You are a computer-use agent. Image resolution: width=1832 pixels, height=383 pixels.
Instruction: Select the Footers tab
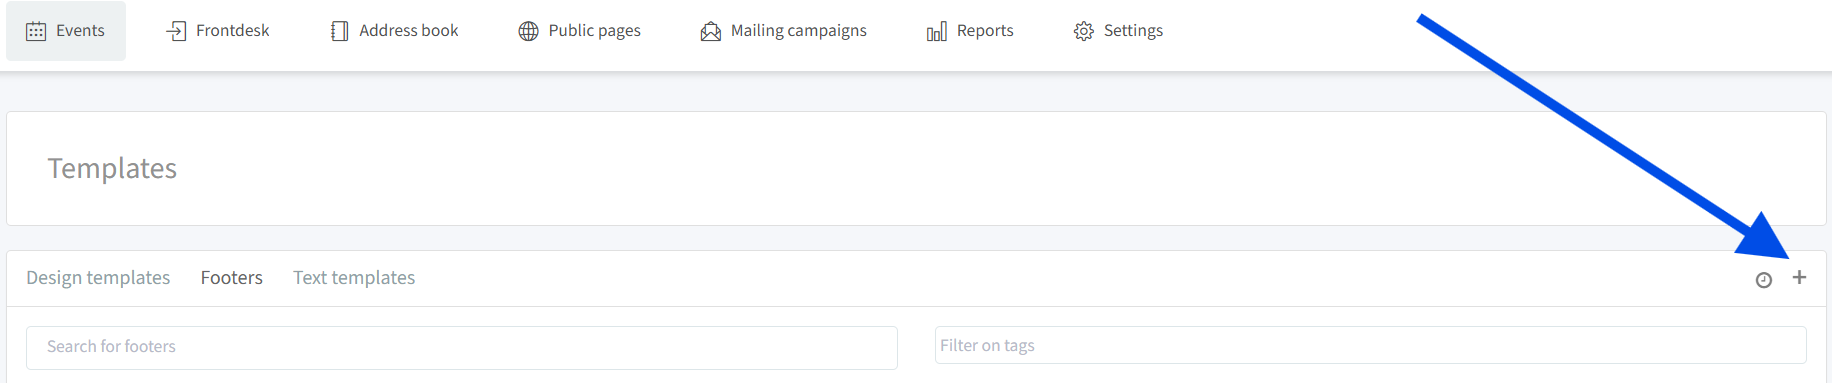(x=232, y=278)
